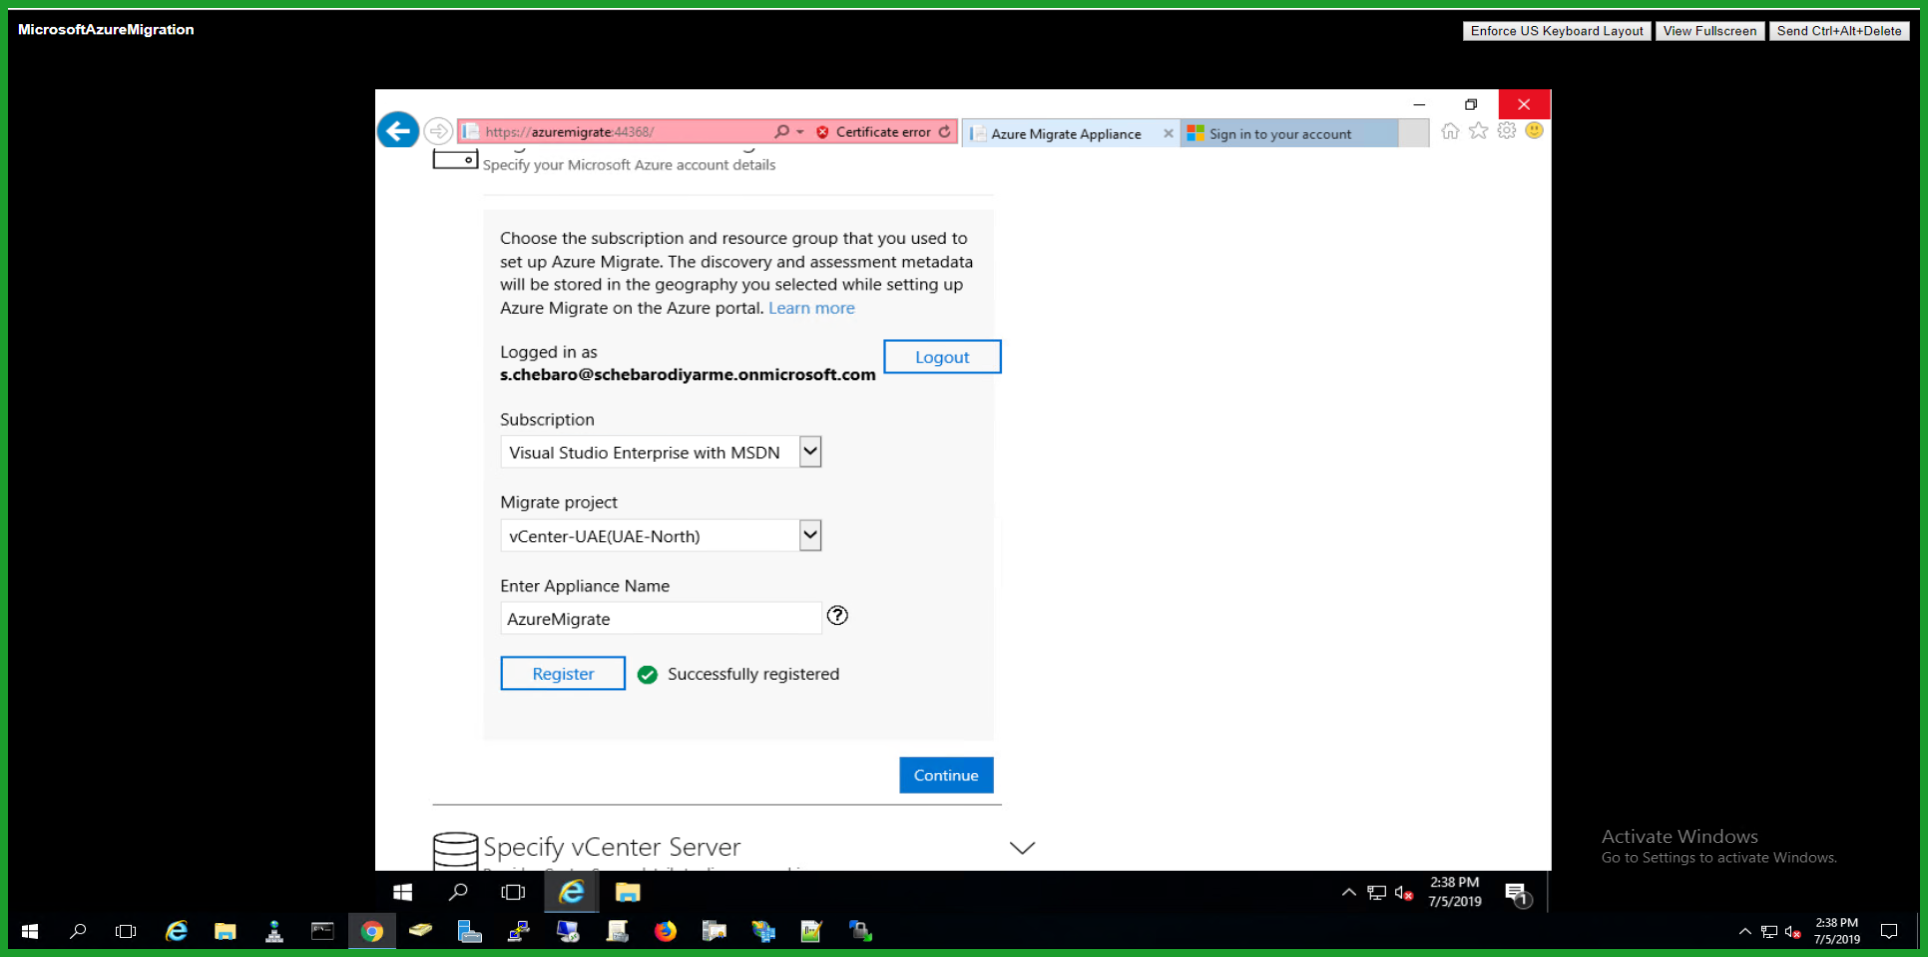The height and width of the screenshot is (957, 1928).
Task: Expand the Specify vCenter Server section
Action: click(x=1022, y=848)
